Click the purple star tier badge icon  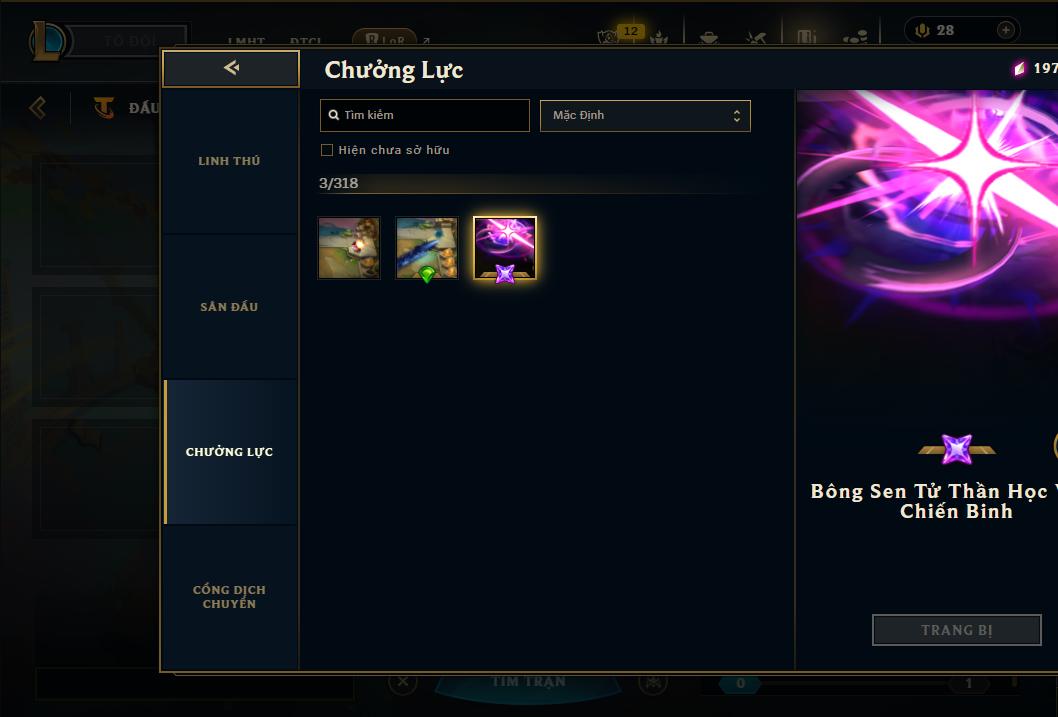[957, 449]
